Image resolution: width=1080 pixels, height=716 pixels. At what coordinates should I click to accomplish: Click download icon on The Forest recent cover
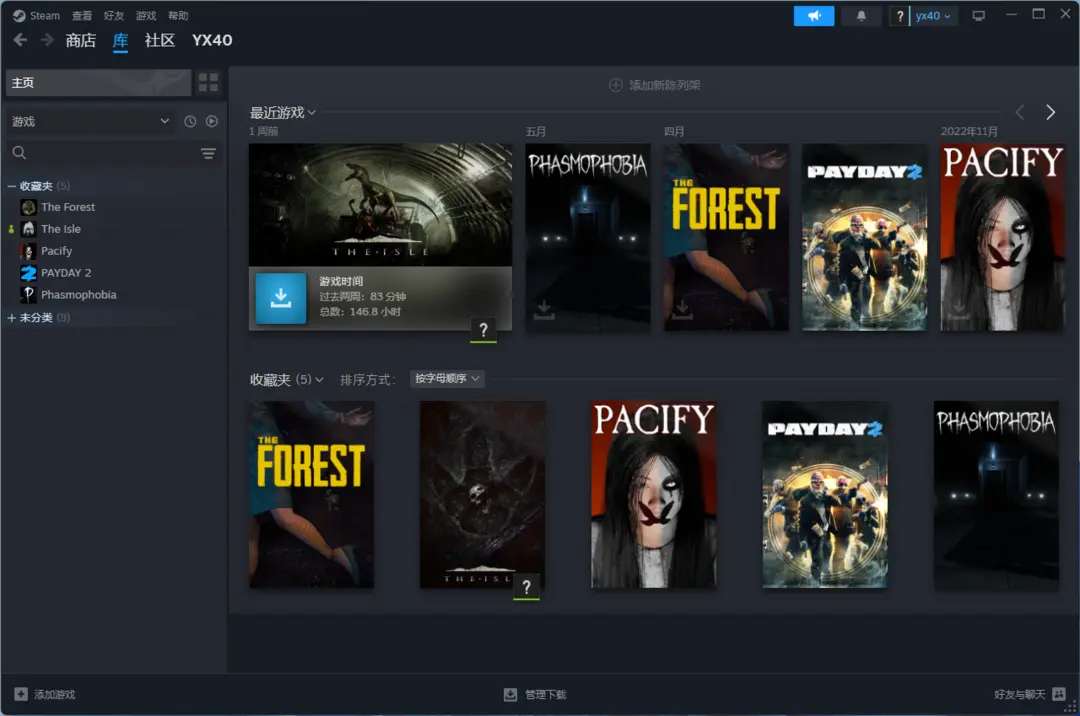683,310
